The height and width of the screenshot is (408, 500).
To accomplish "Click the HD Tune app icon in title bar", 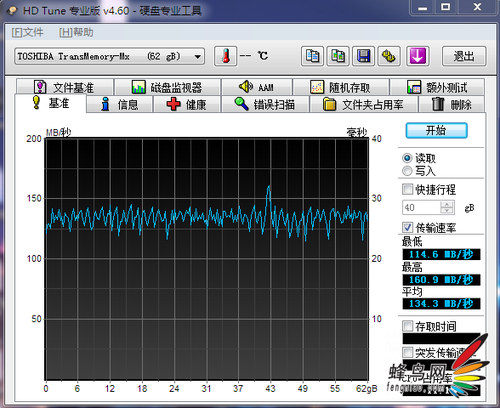I will click(x=12, y=11).
